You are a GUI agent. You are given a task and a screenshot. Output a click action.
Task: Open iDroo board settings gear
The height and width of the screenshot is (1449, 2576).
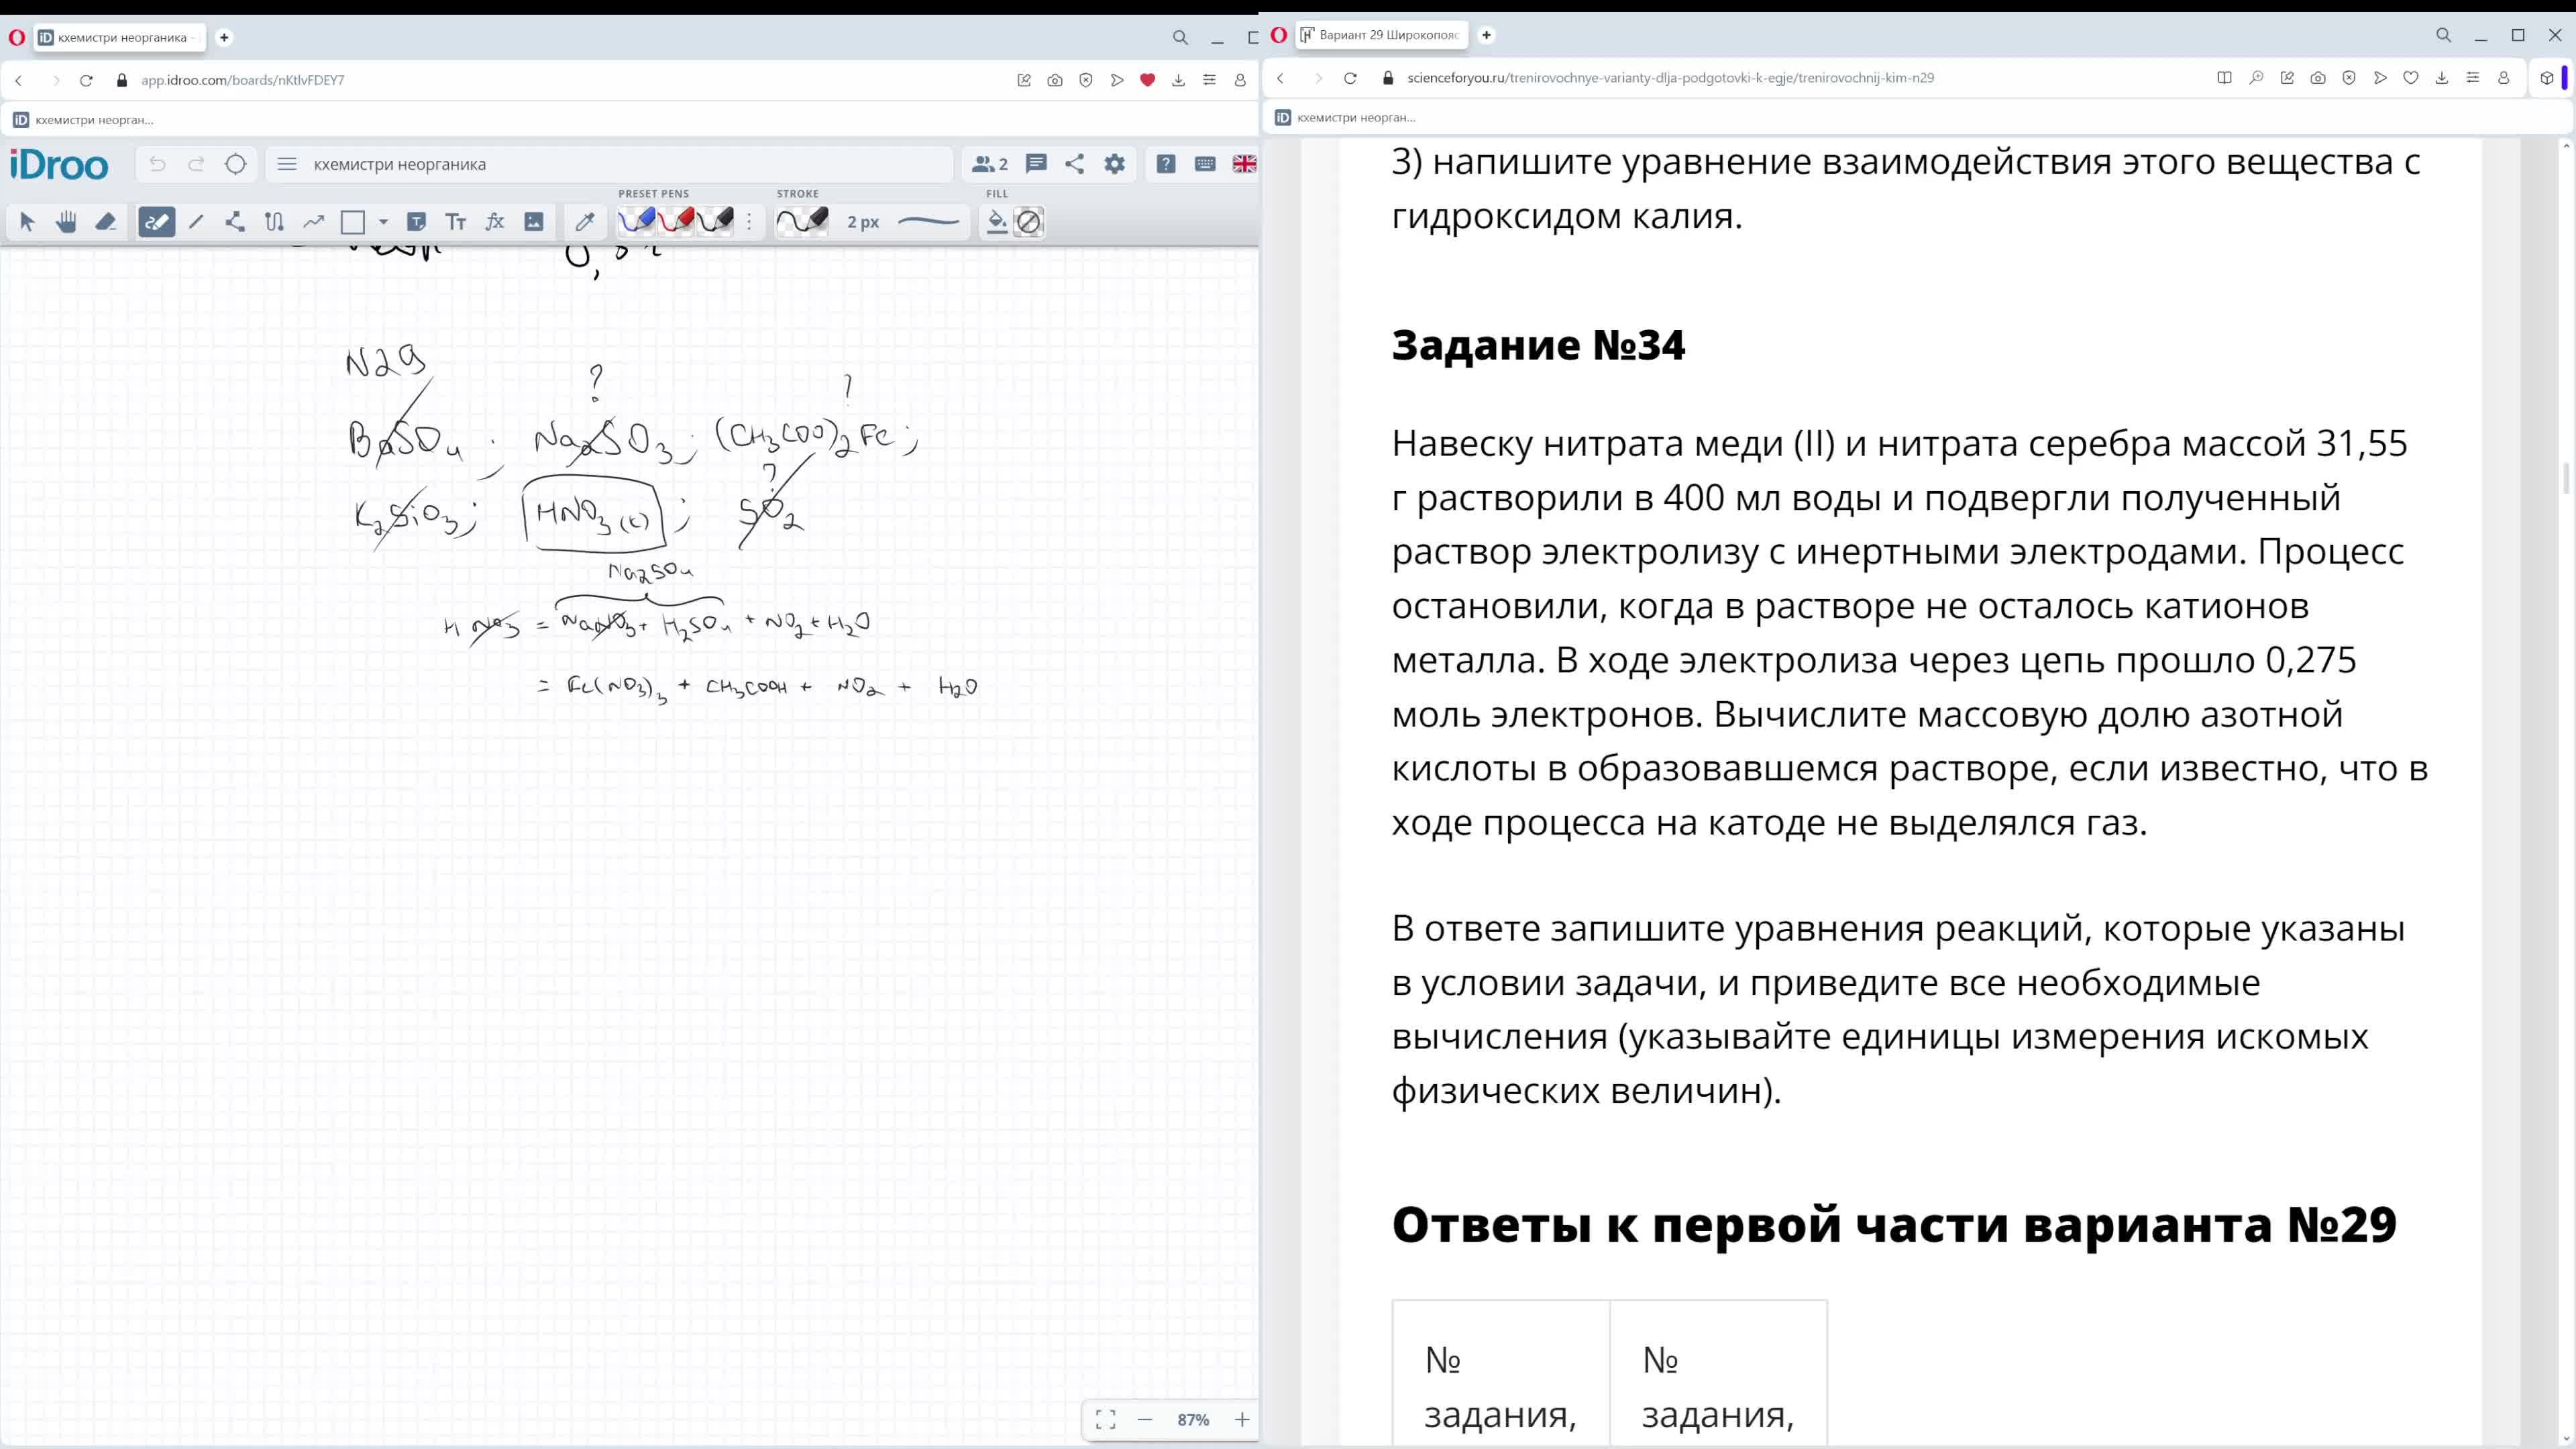1115,164
